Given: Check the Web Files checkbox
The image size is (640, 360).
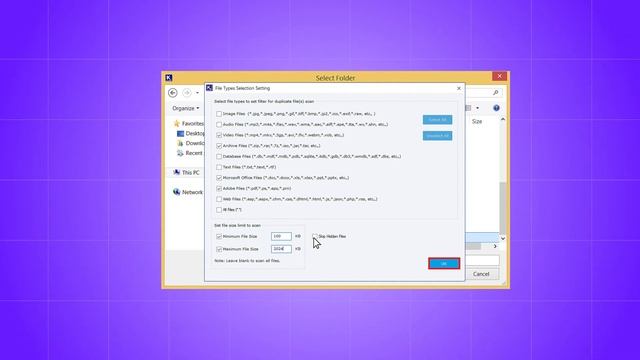Looking at the screenshot, I should [x=219, y=199].
